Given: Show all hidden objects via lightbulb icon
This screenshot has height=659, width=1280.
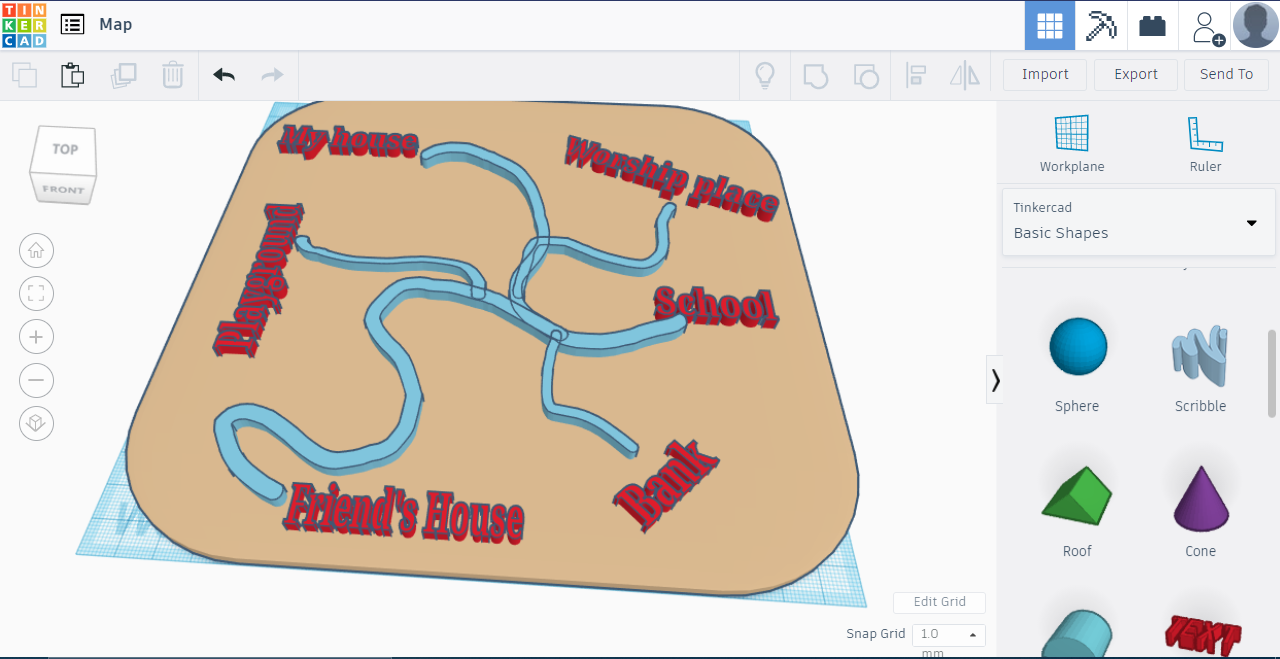Looking at the screenshot, I should tap(765, 74).
